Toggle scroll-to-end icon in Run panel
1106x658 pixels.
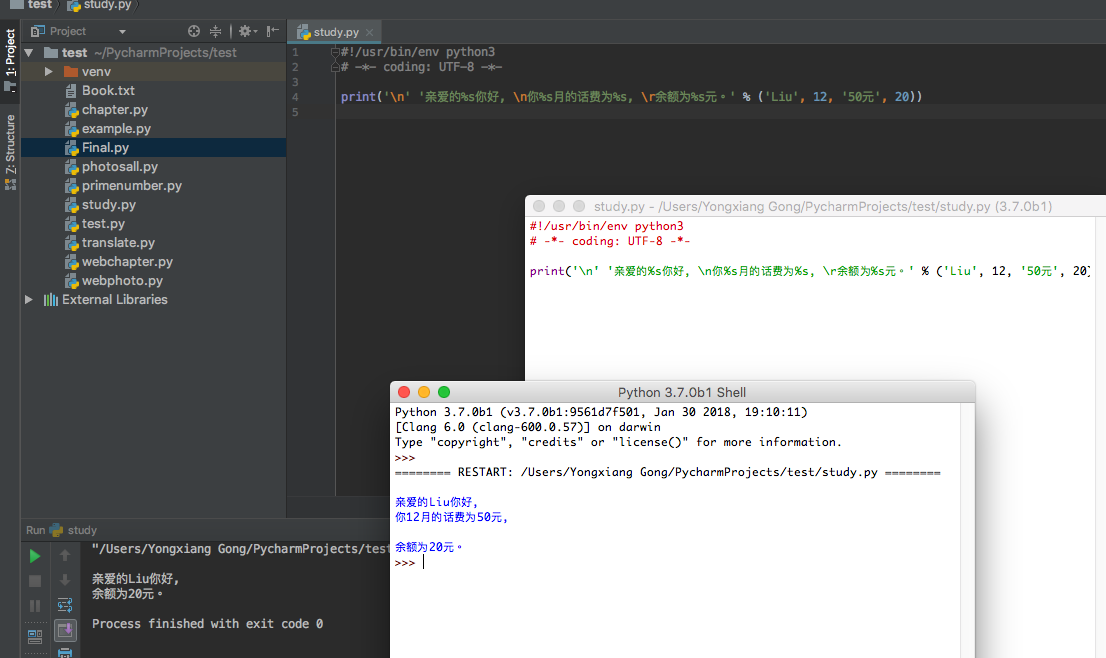pos(65,630)
